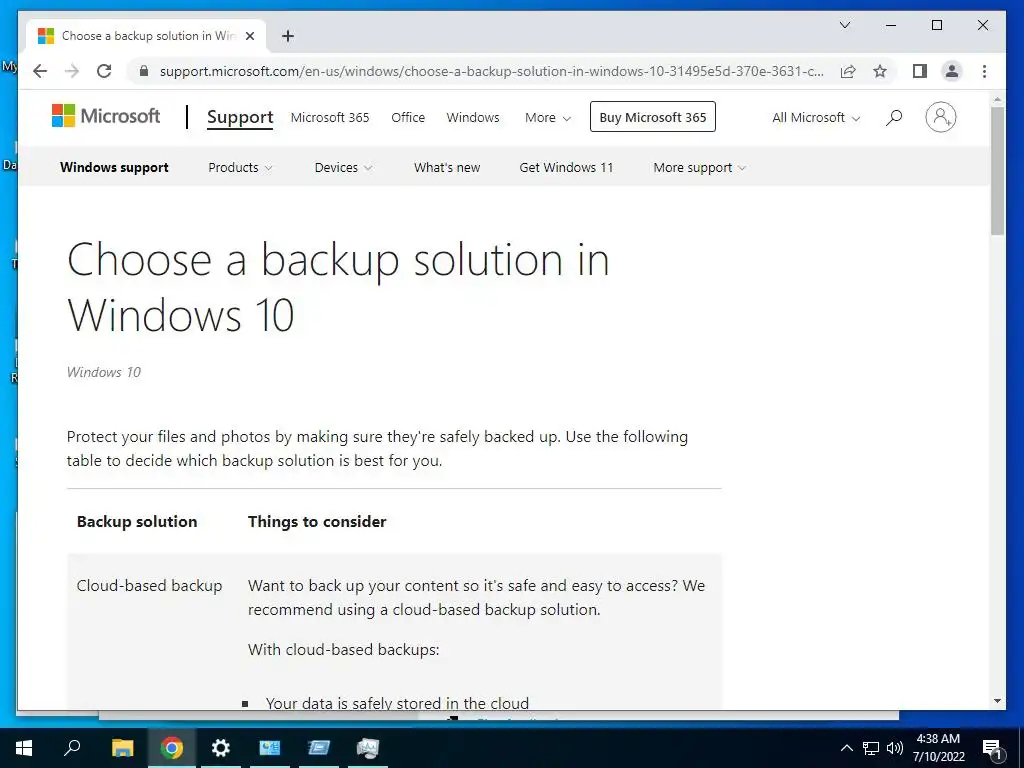Open the What's new menu item
The image size is (1024, 768).
[447, 167]
